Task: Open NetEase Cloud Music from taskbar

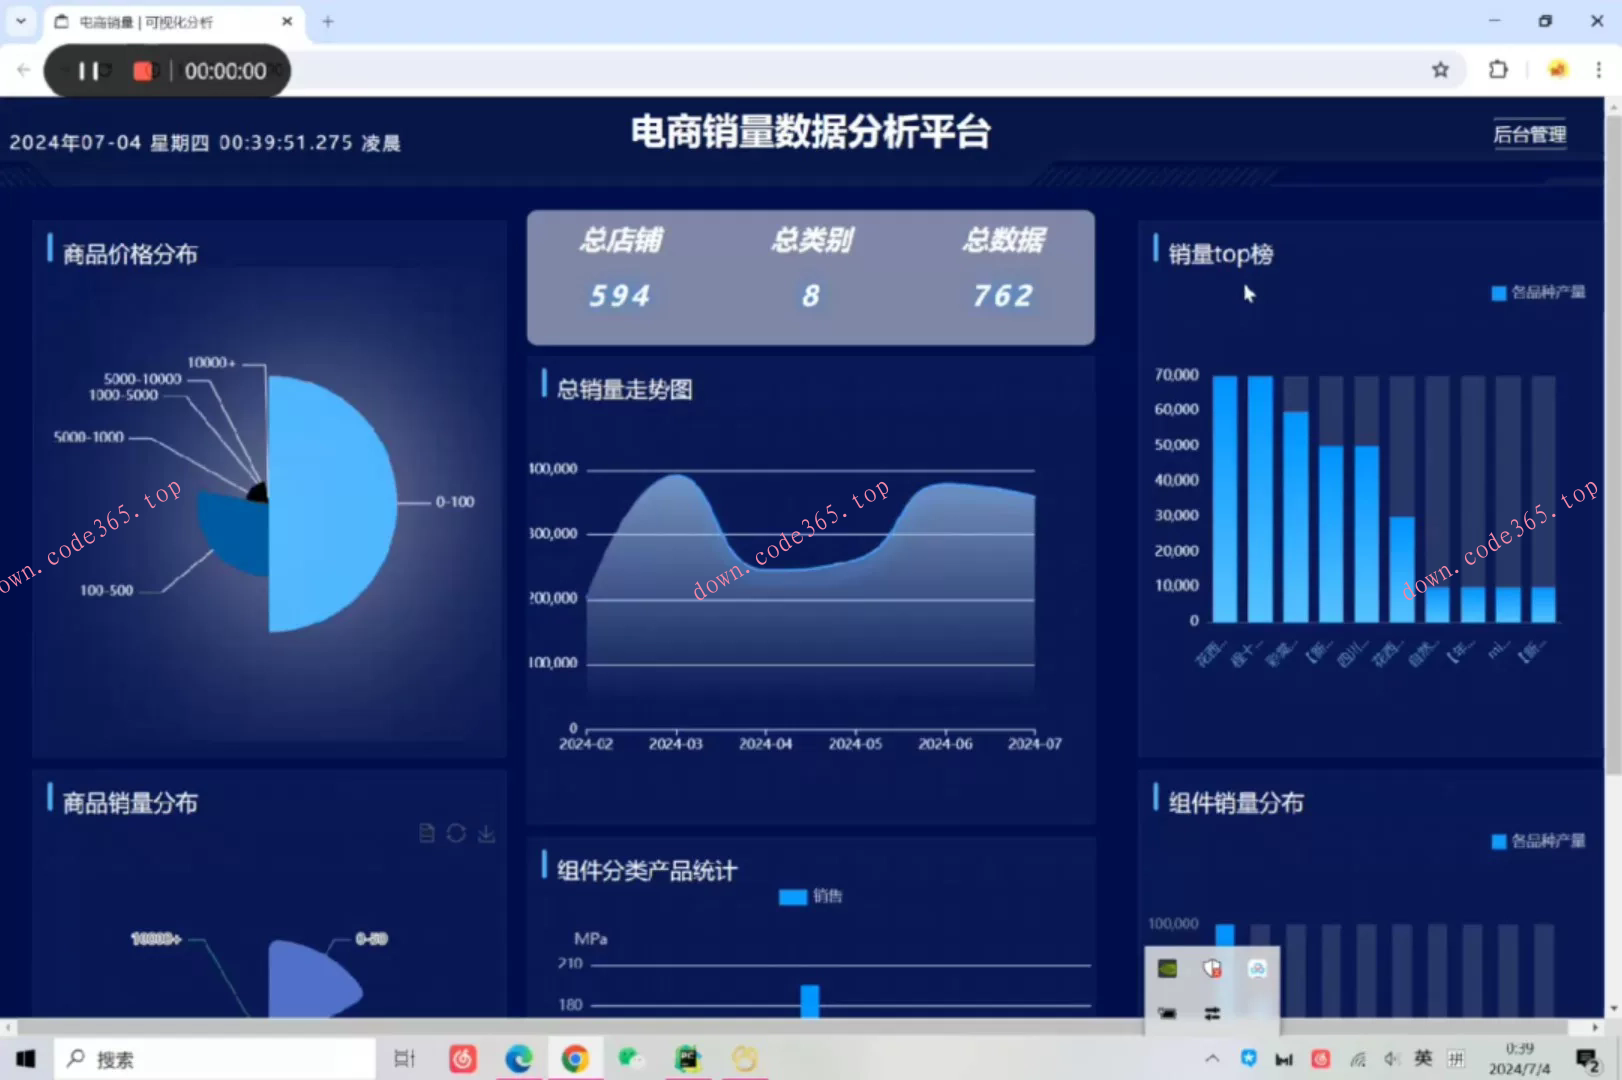Action: [x=462, y=1058]
